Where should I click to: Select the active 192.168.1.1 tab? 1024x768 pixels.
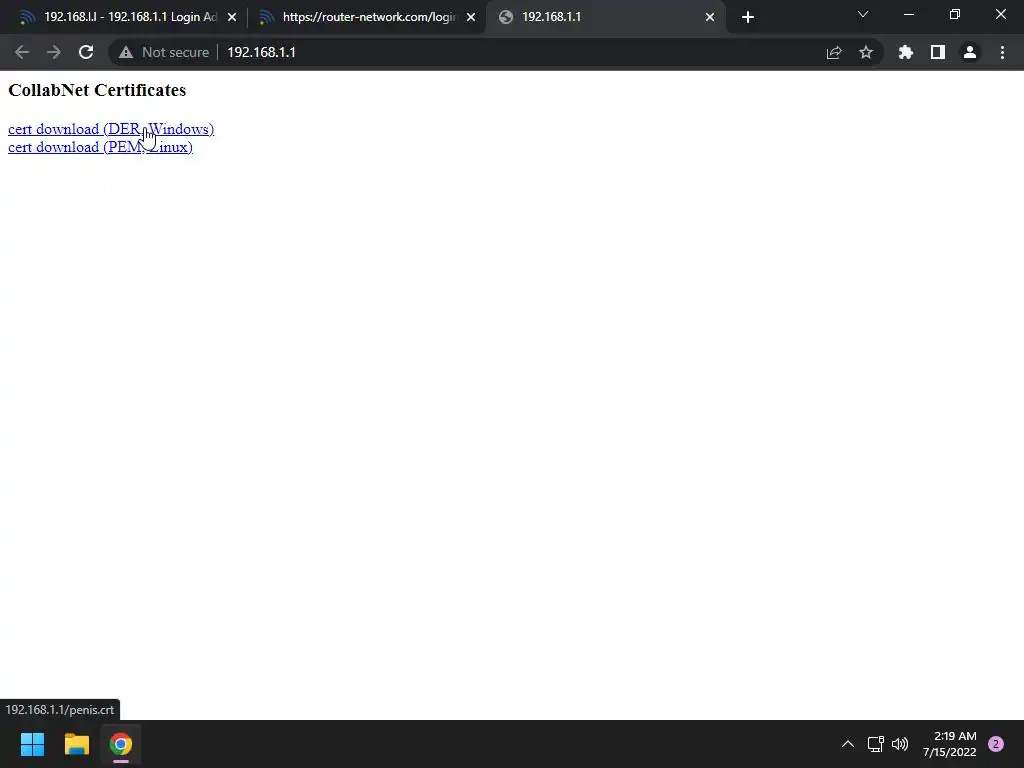coord(604,17)
